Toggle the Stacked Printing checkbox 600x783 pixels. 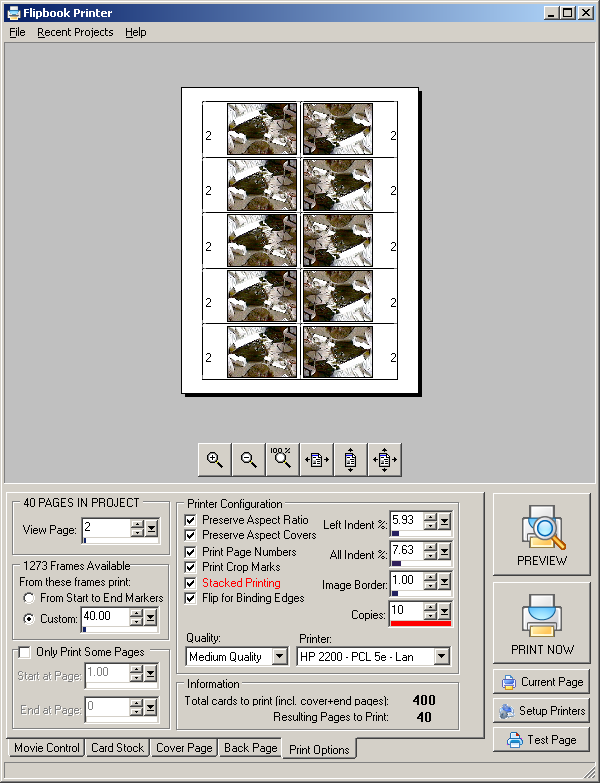pos(192,583)
